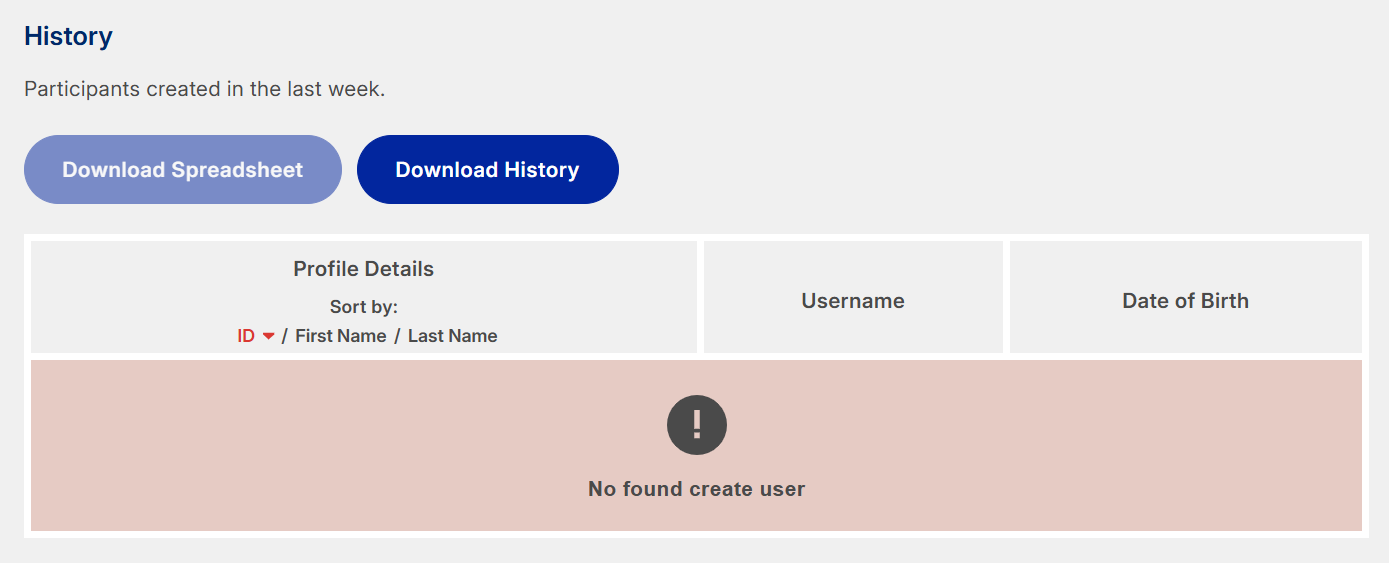1389x563 pixels.
Task: Sort participants by Last Name
Action: pyautogui.click(x=453, y=336)
